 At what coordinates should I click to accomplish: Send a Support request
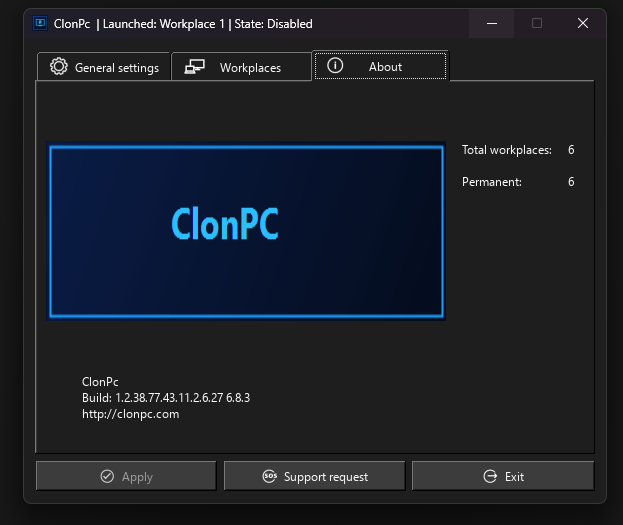314,476
